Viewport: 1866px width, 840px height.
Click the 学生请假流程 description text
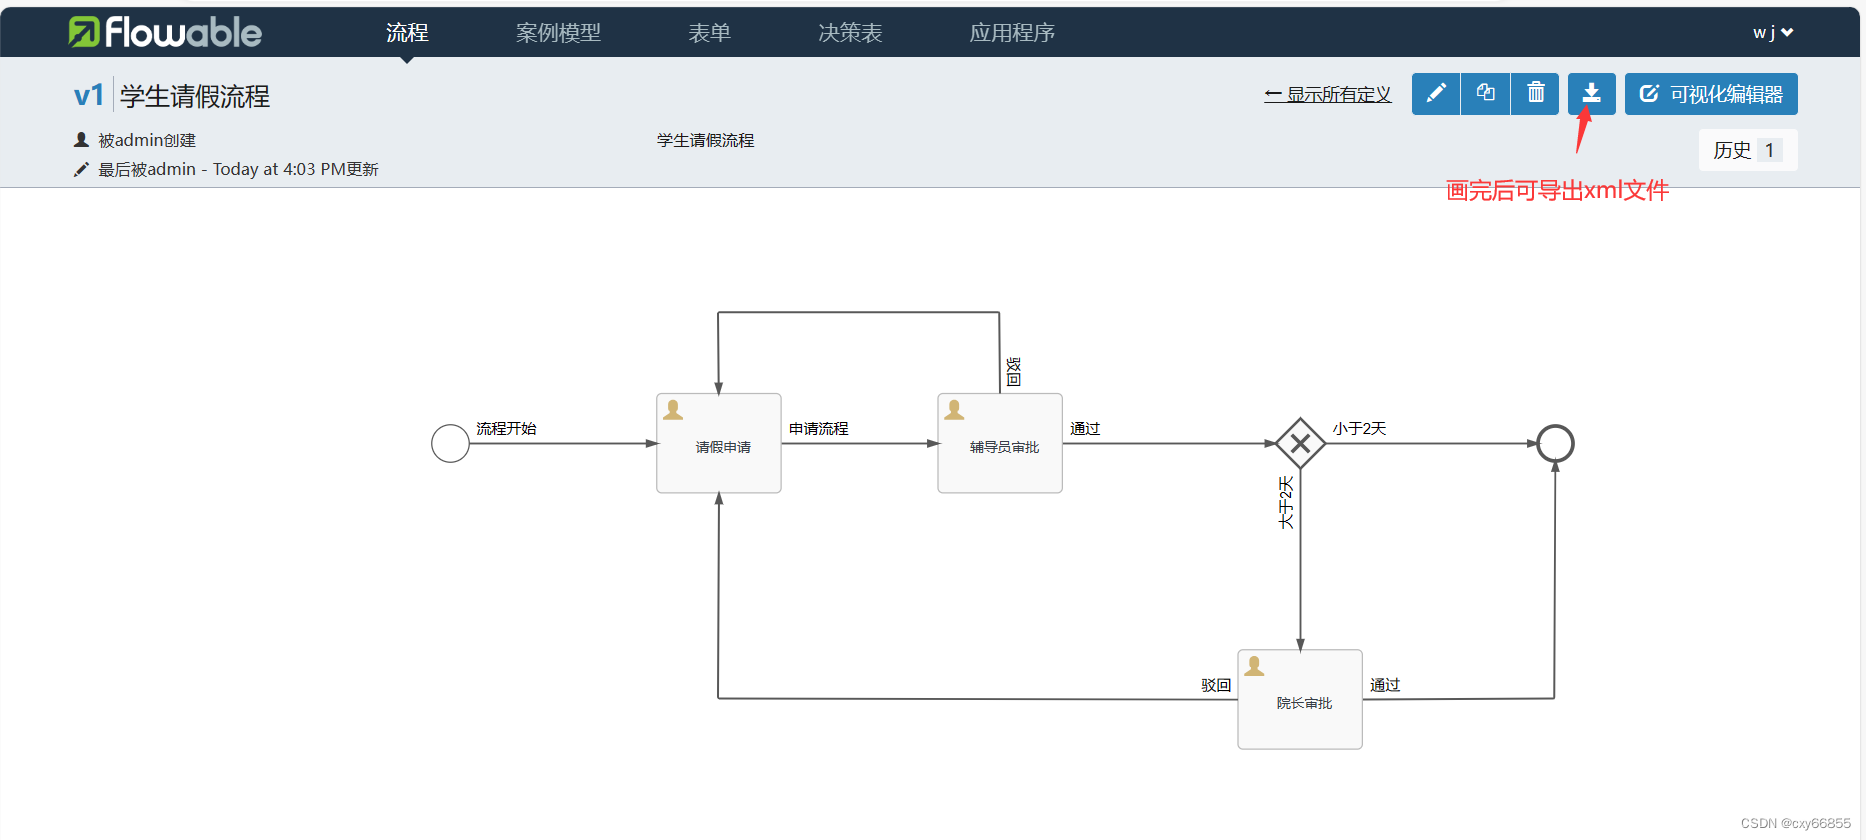(x=705, y=140)
